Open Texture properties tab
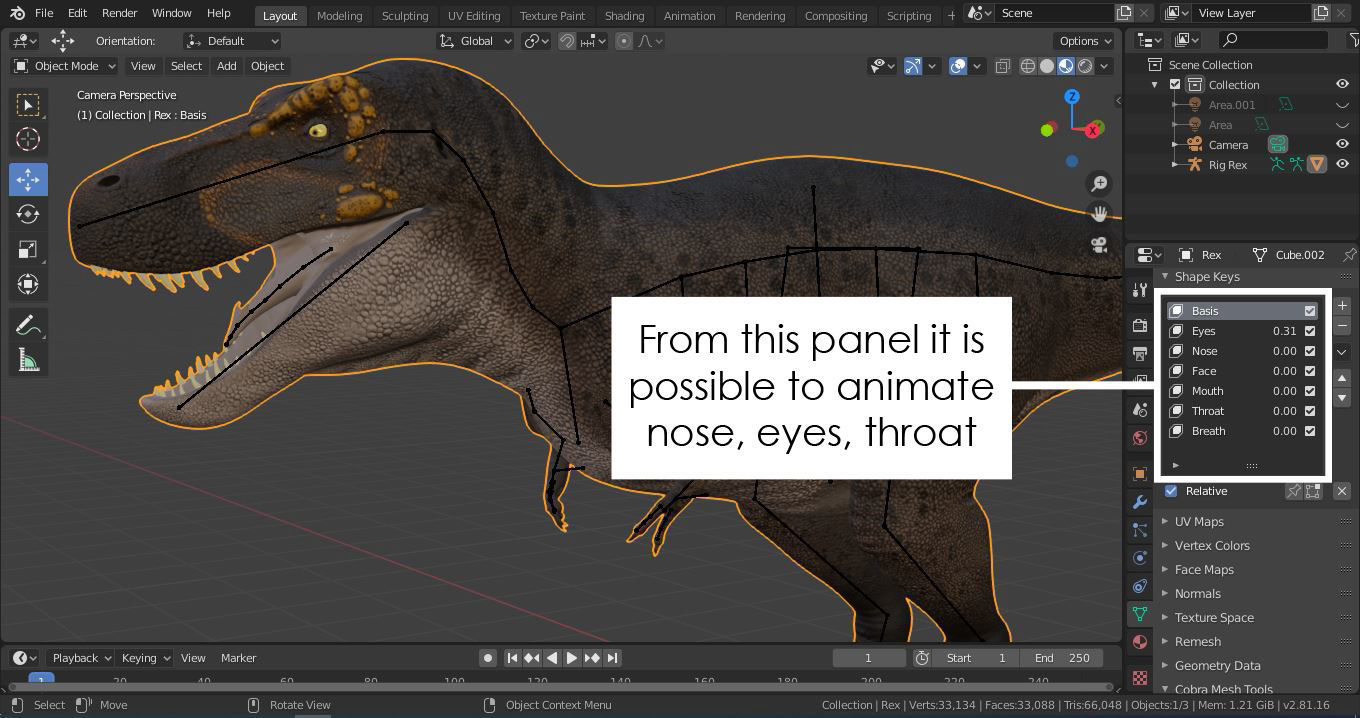 (1139, 677)
